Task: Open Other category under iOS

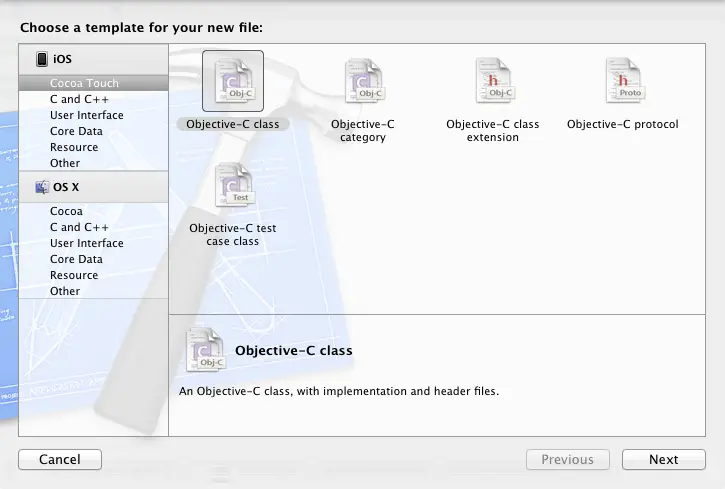Action: (x=65, y=163)
